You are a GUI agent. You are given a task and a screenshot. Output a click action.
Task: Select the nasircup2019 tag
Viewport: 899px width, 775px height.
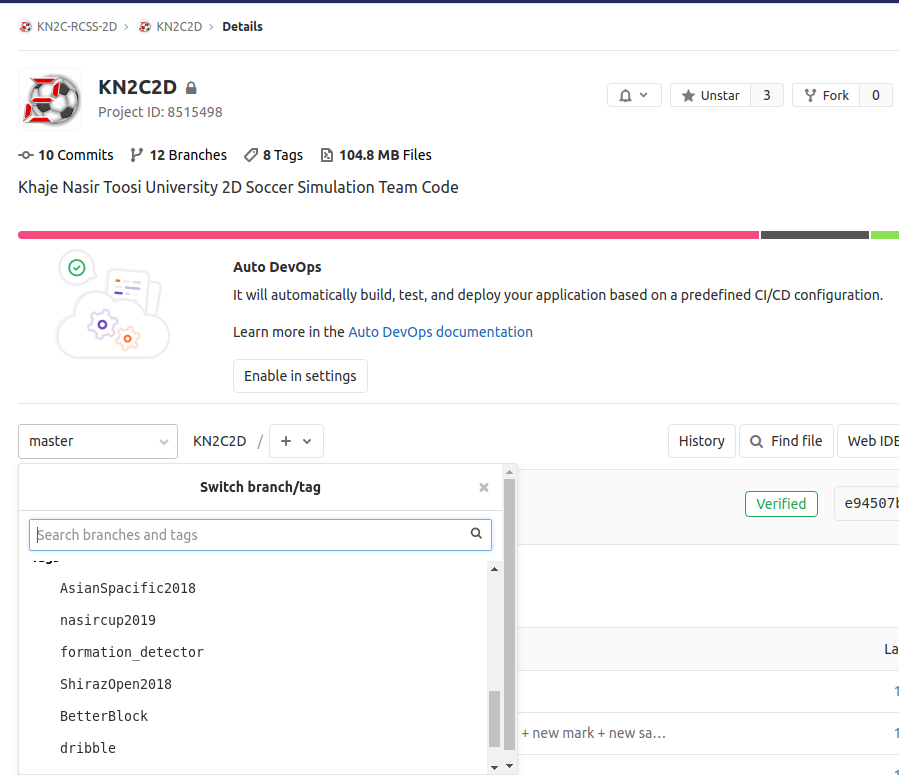[x=108, y=620]
